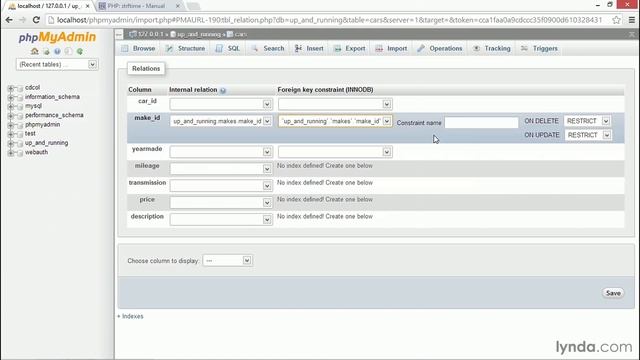
Task: Switch to PHP strftime Manual browser tab
Action: tap(139, 6)
